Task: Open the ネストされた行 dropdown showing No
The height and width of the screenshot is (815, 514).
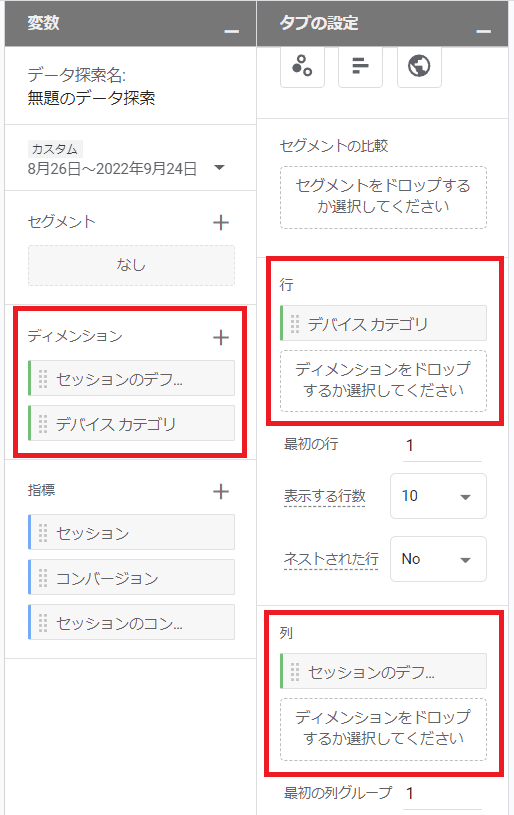Action: pyautogui.click(x=438, y=559)
